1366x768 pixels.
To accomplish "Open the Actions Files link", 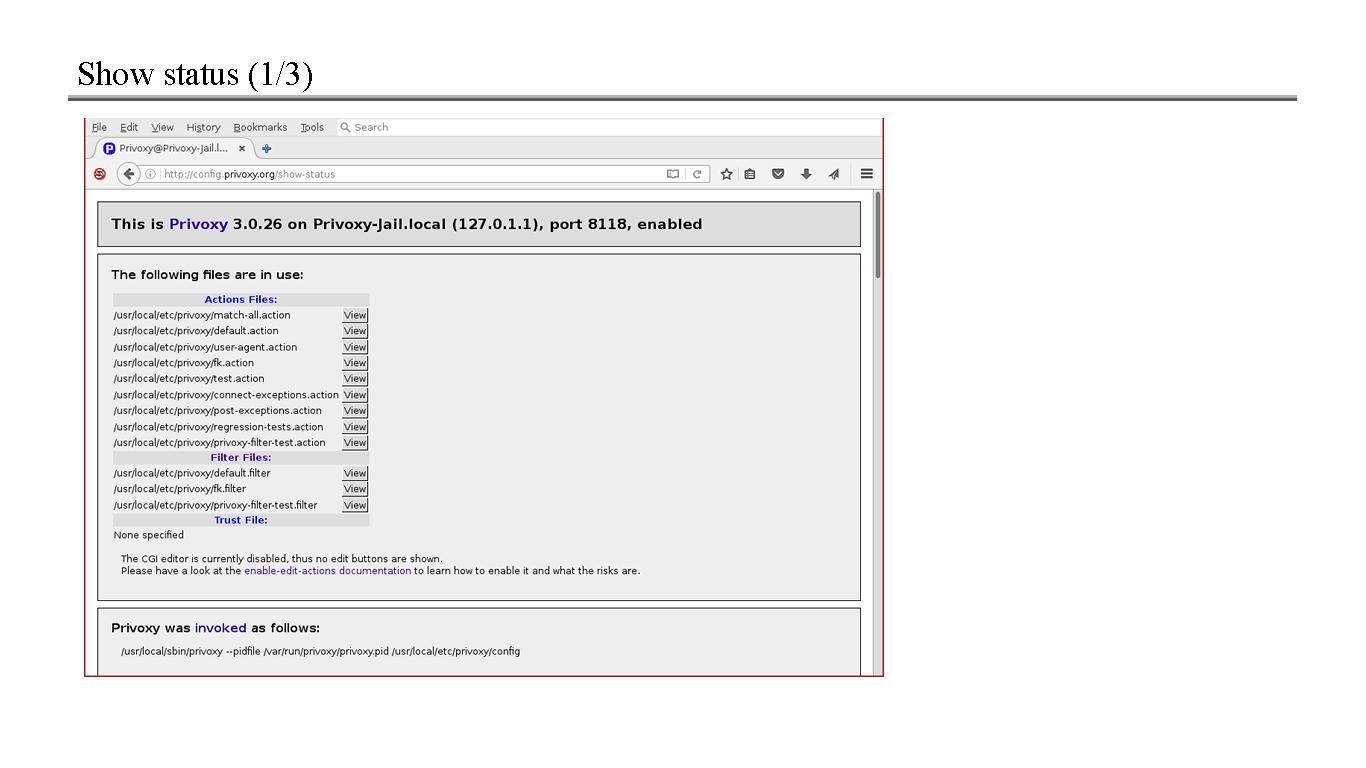I will 241,299.
